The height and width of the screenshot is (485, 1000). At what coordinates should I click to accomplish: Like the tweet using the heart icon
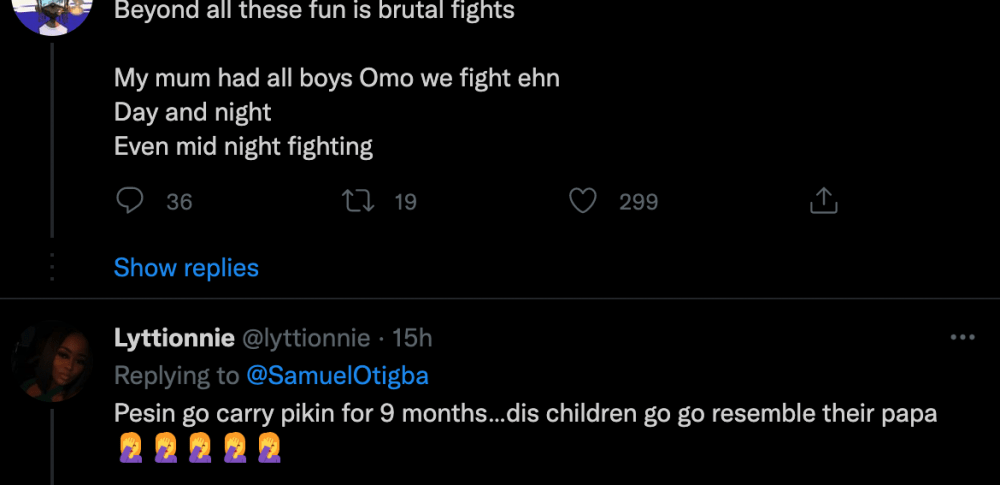(x=582, y=201)
